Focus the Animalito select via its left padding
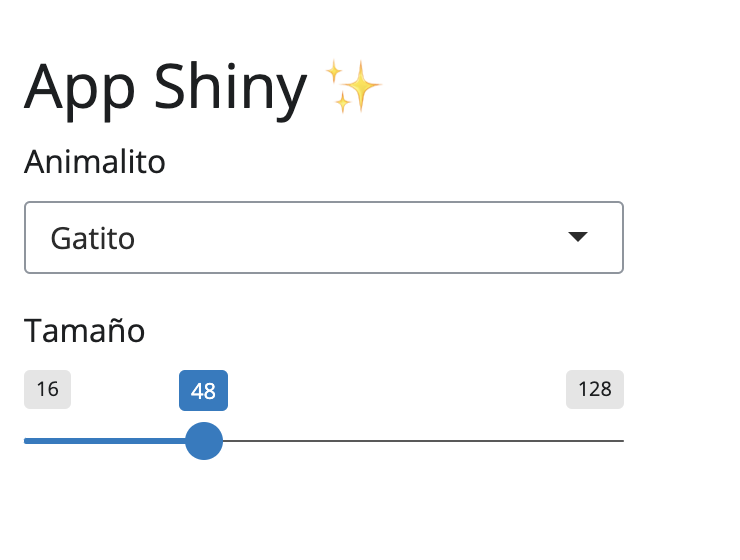Viewport: 740px width, 560px height. pos(36,238)
